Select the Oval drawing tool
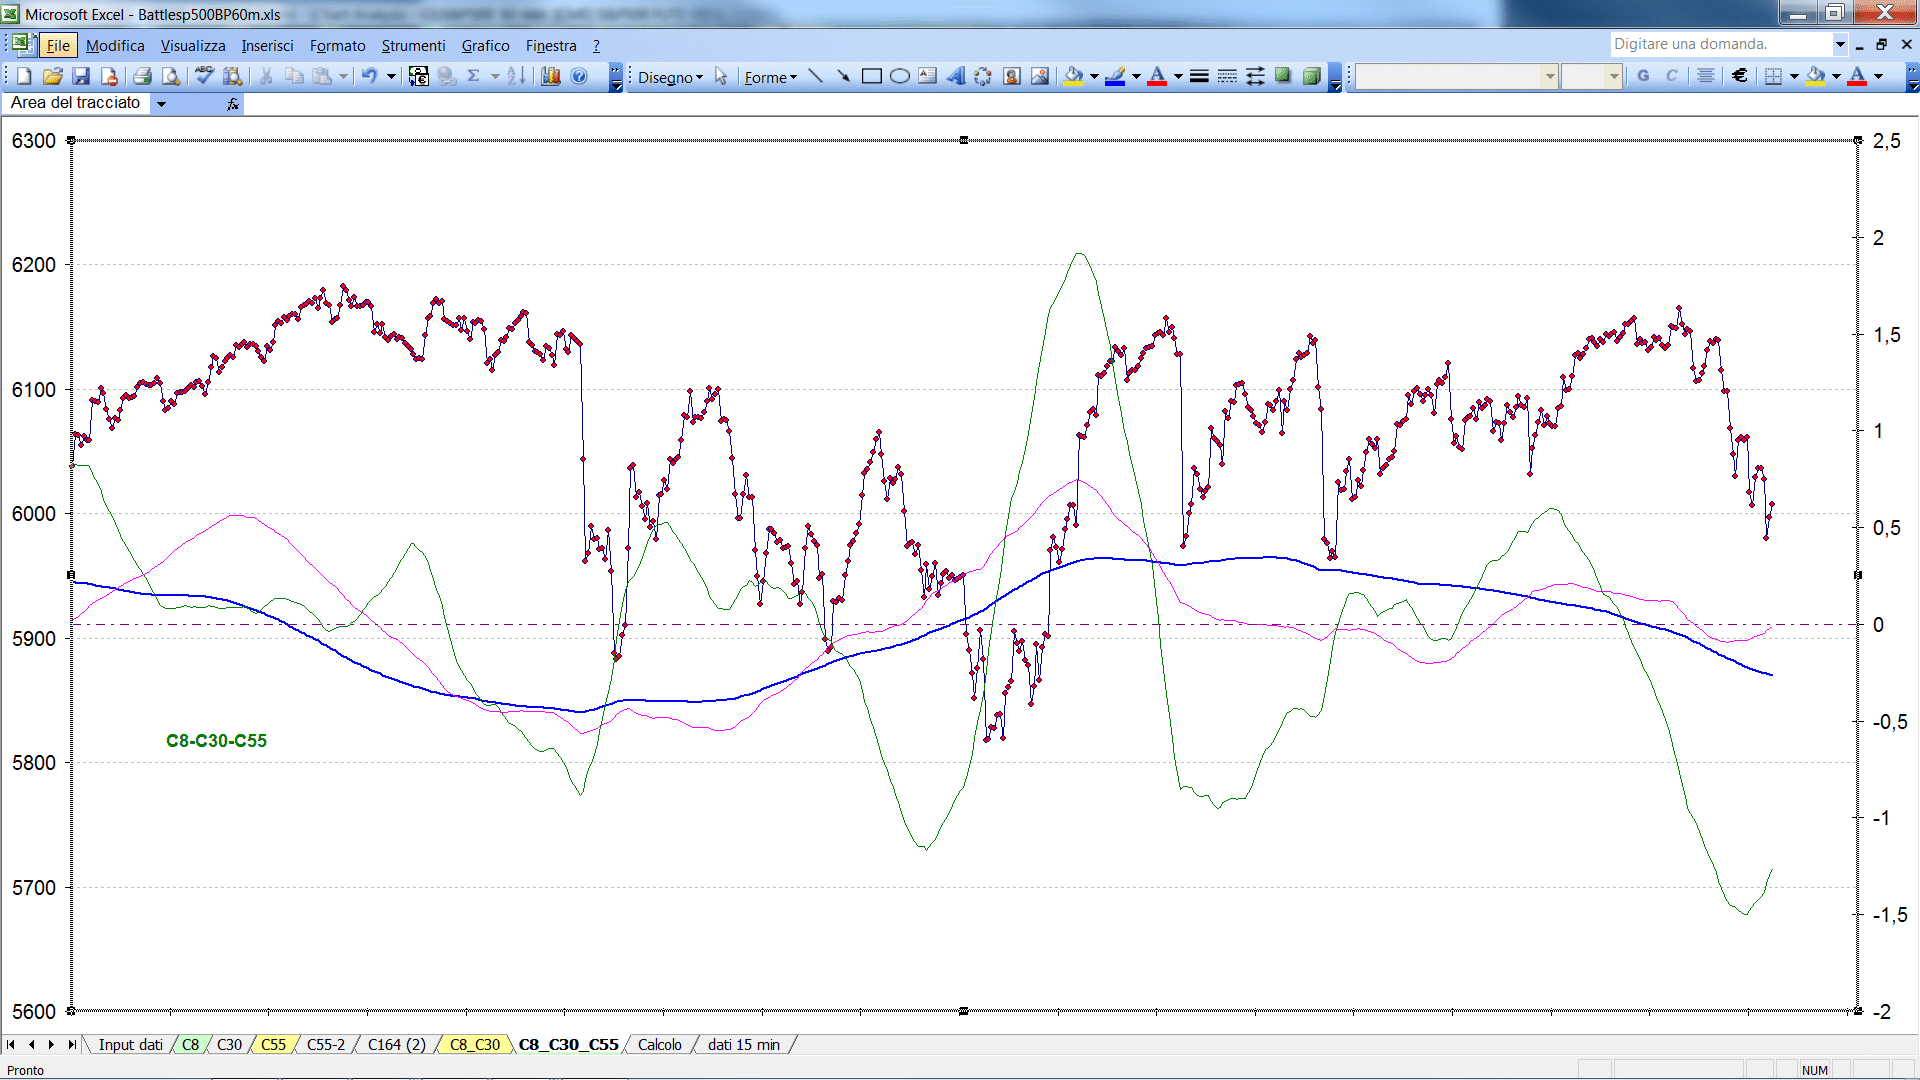Image resolution: width=1920 pixels, height=1080 pixels. [x=900, y=76]
